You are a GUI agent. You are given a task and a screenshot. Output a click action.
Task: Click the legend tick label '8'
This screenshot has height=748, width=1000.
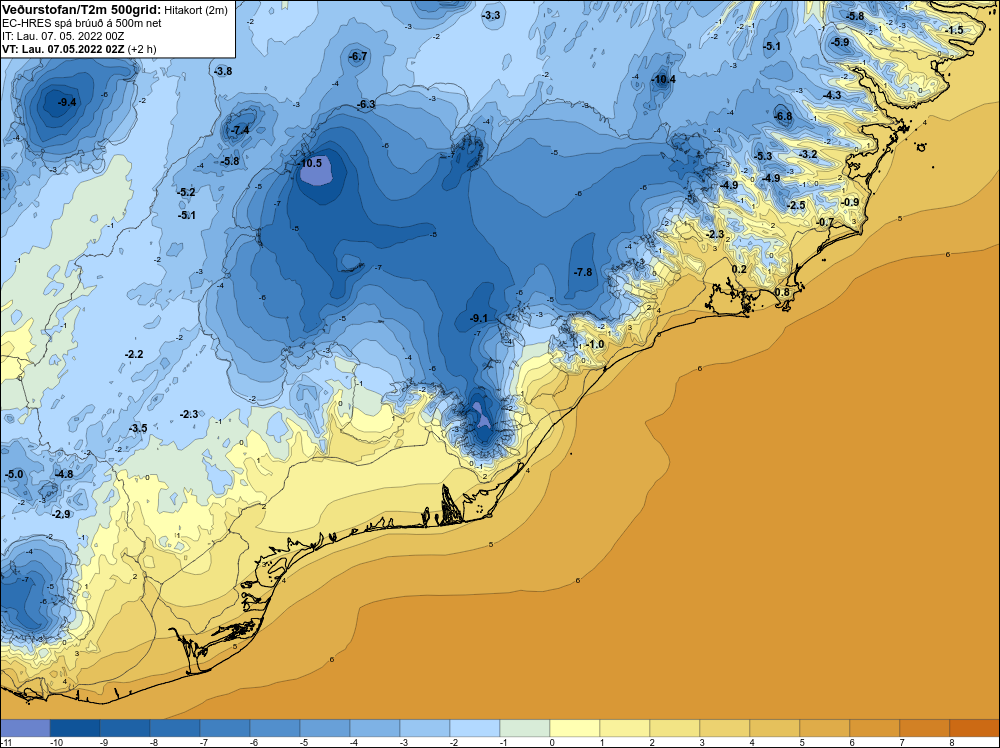[x=952, y=742]
